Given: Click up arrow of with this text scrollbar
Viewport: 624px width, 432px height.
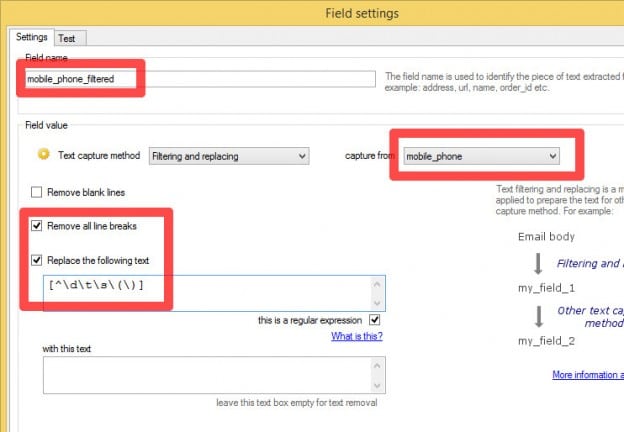Looking at the screenshot, I should pyautogui.click(x=378, y=366).
